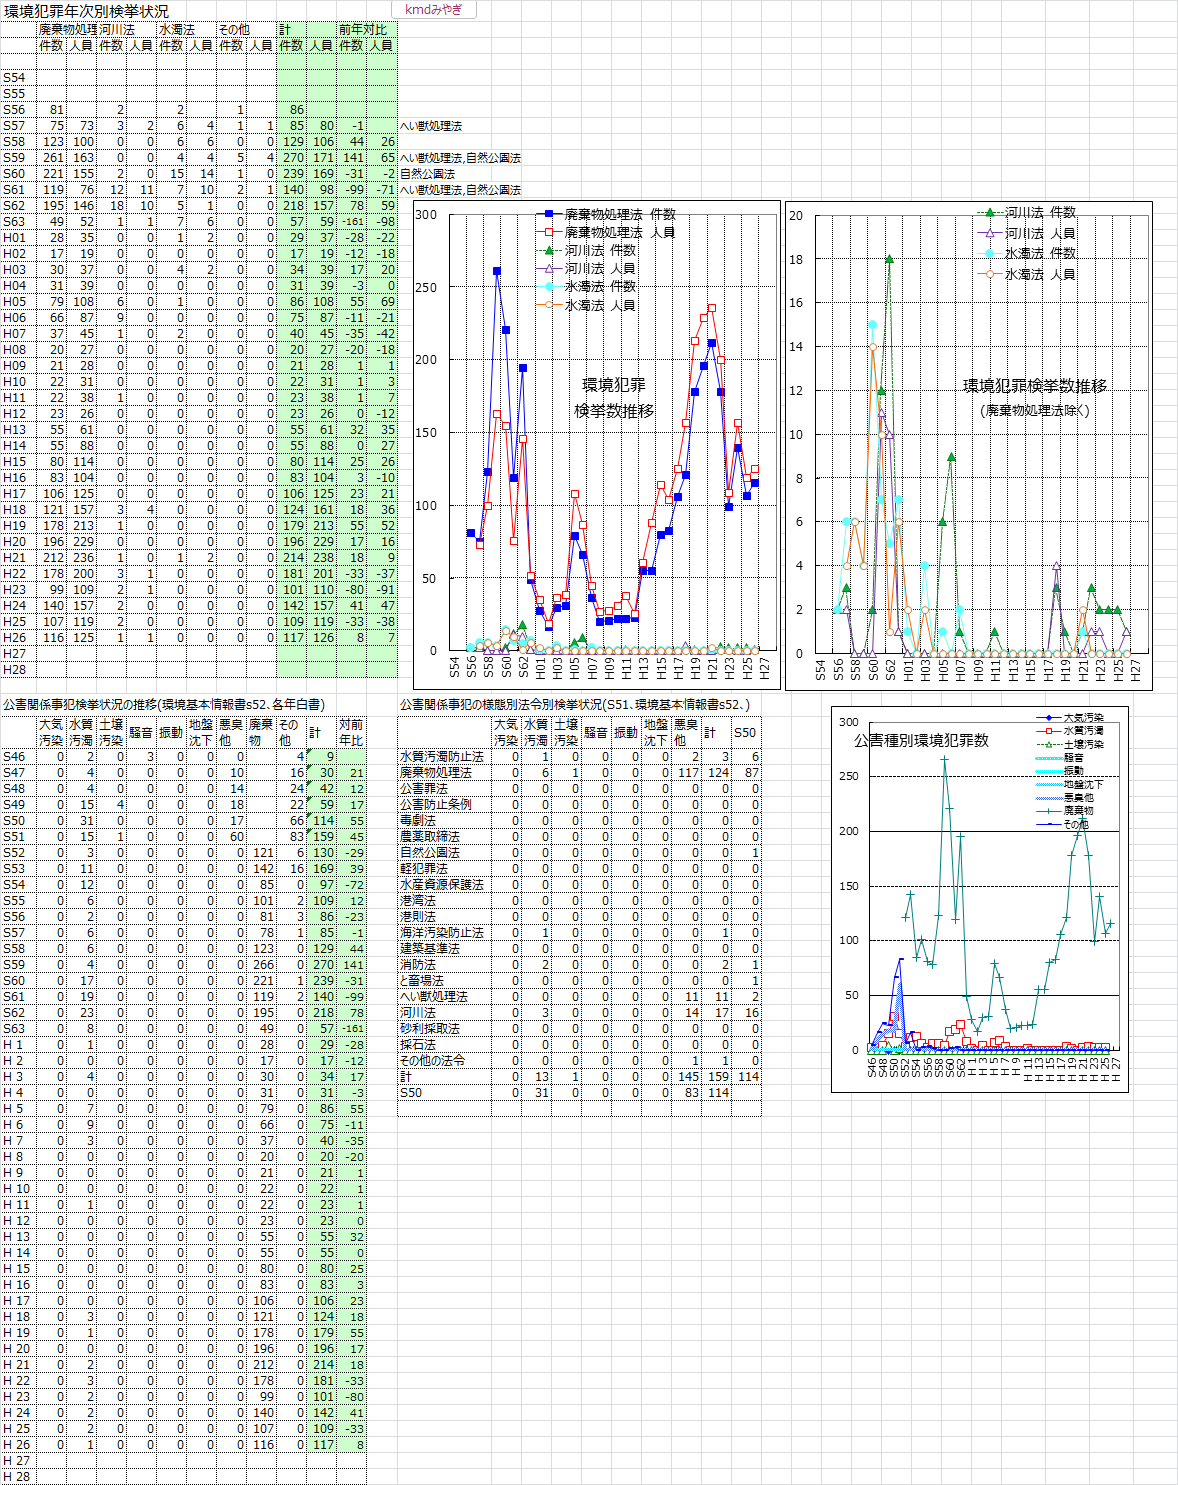The height and width of the screenshot is (1485, 1178).
Task: Select the 公害関係事犯検挙状況の推移 table heading
Action: click(164, 705)
